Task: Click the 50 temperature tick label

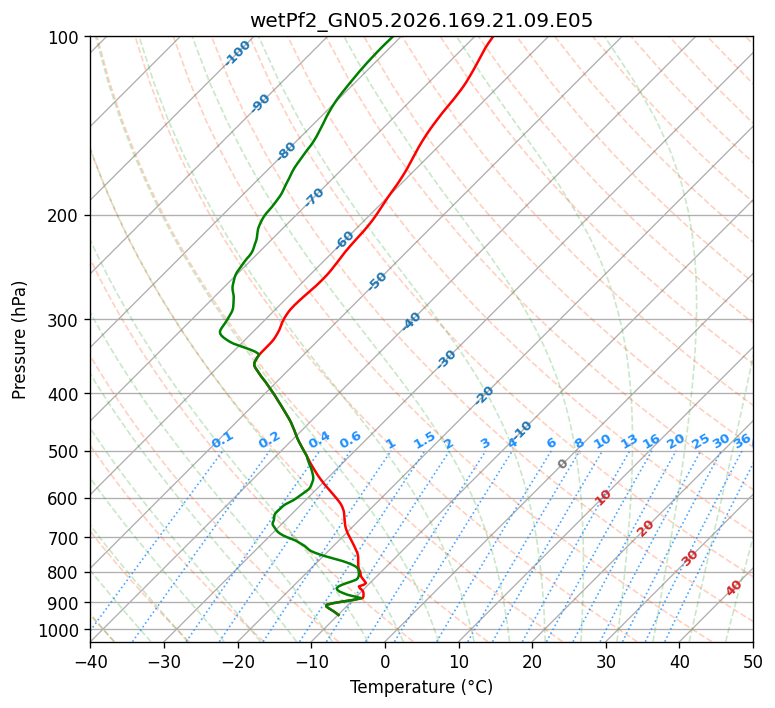Action: 753,661
